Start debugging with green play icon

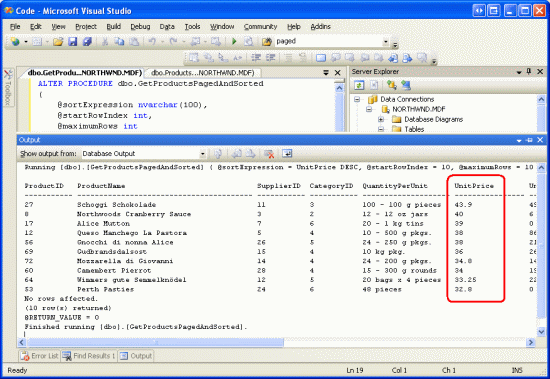(234, 41)
